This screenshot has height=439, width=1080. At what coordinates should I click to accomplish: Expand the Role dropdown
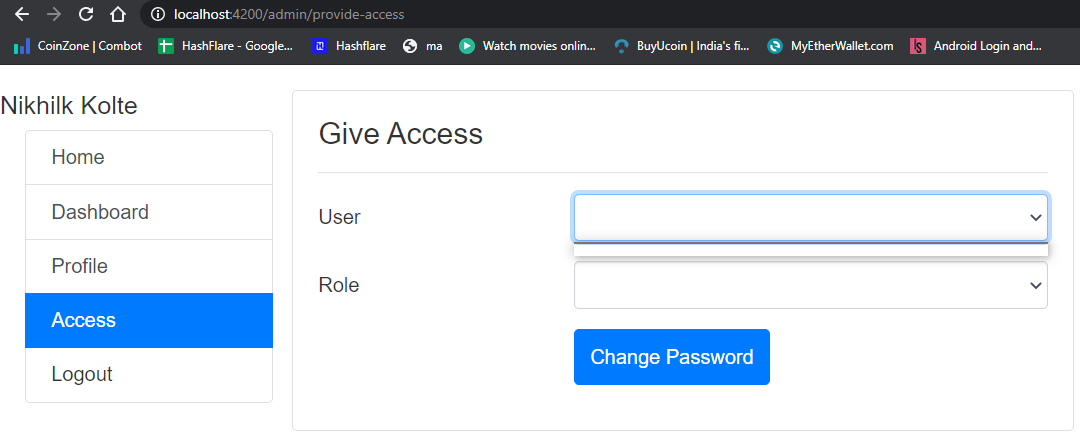[810, 285]
